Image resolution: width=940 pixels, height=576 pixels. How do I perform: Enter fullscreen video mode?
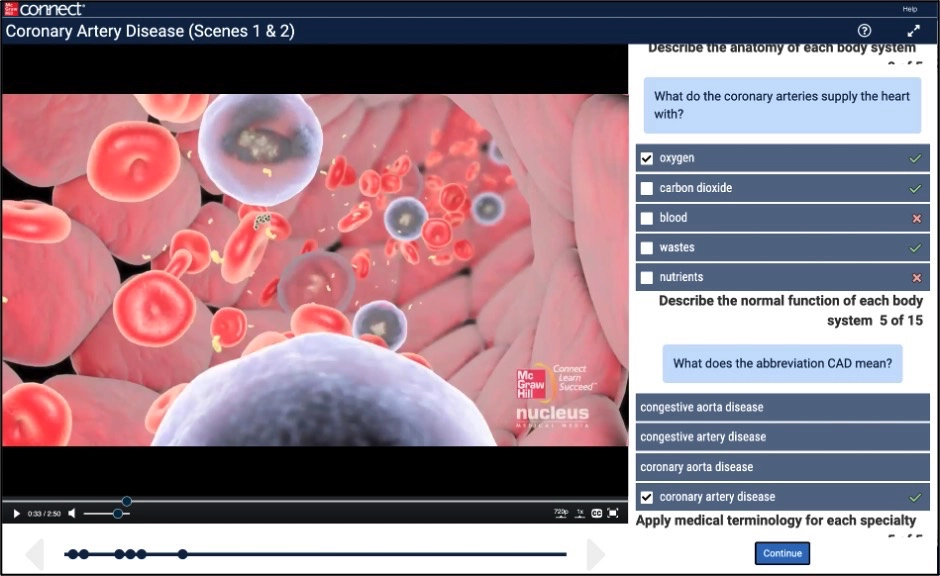(x=613, y=513)
